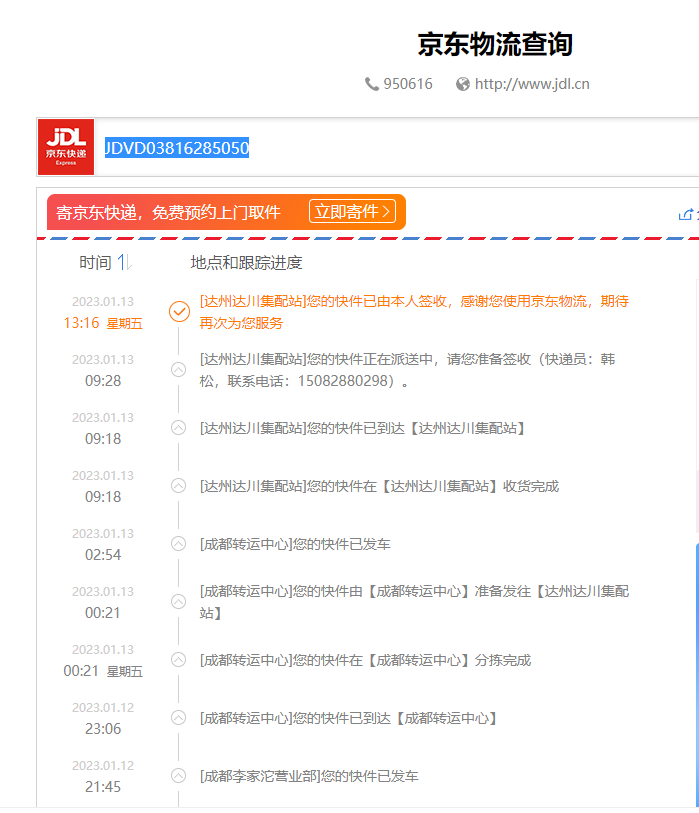This screenshot has height=813, width=699.
Task: Click marker icon for 准备发往 entry
Action: [178, 601]
